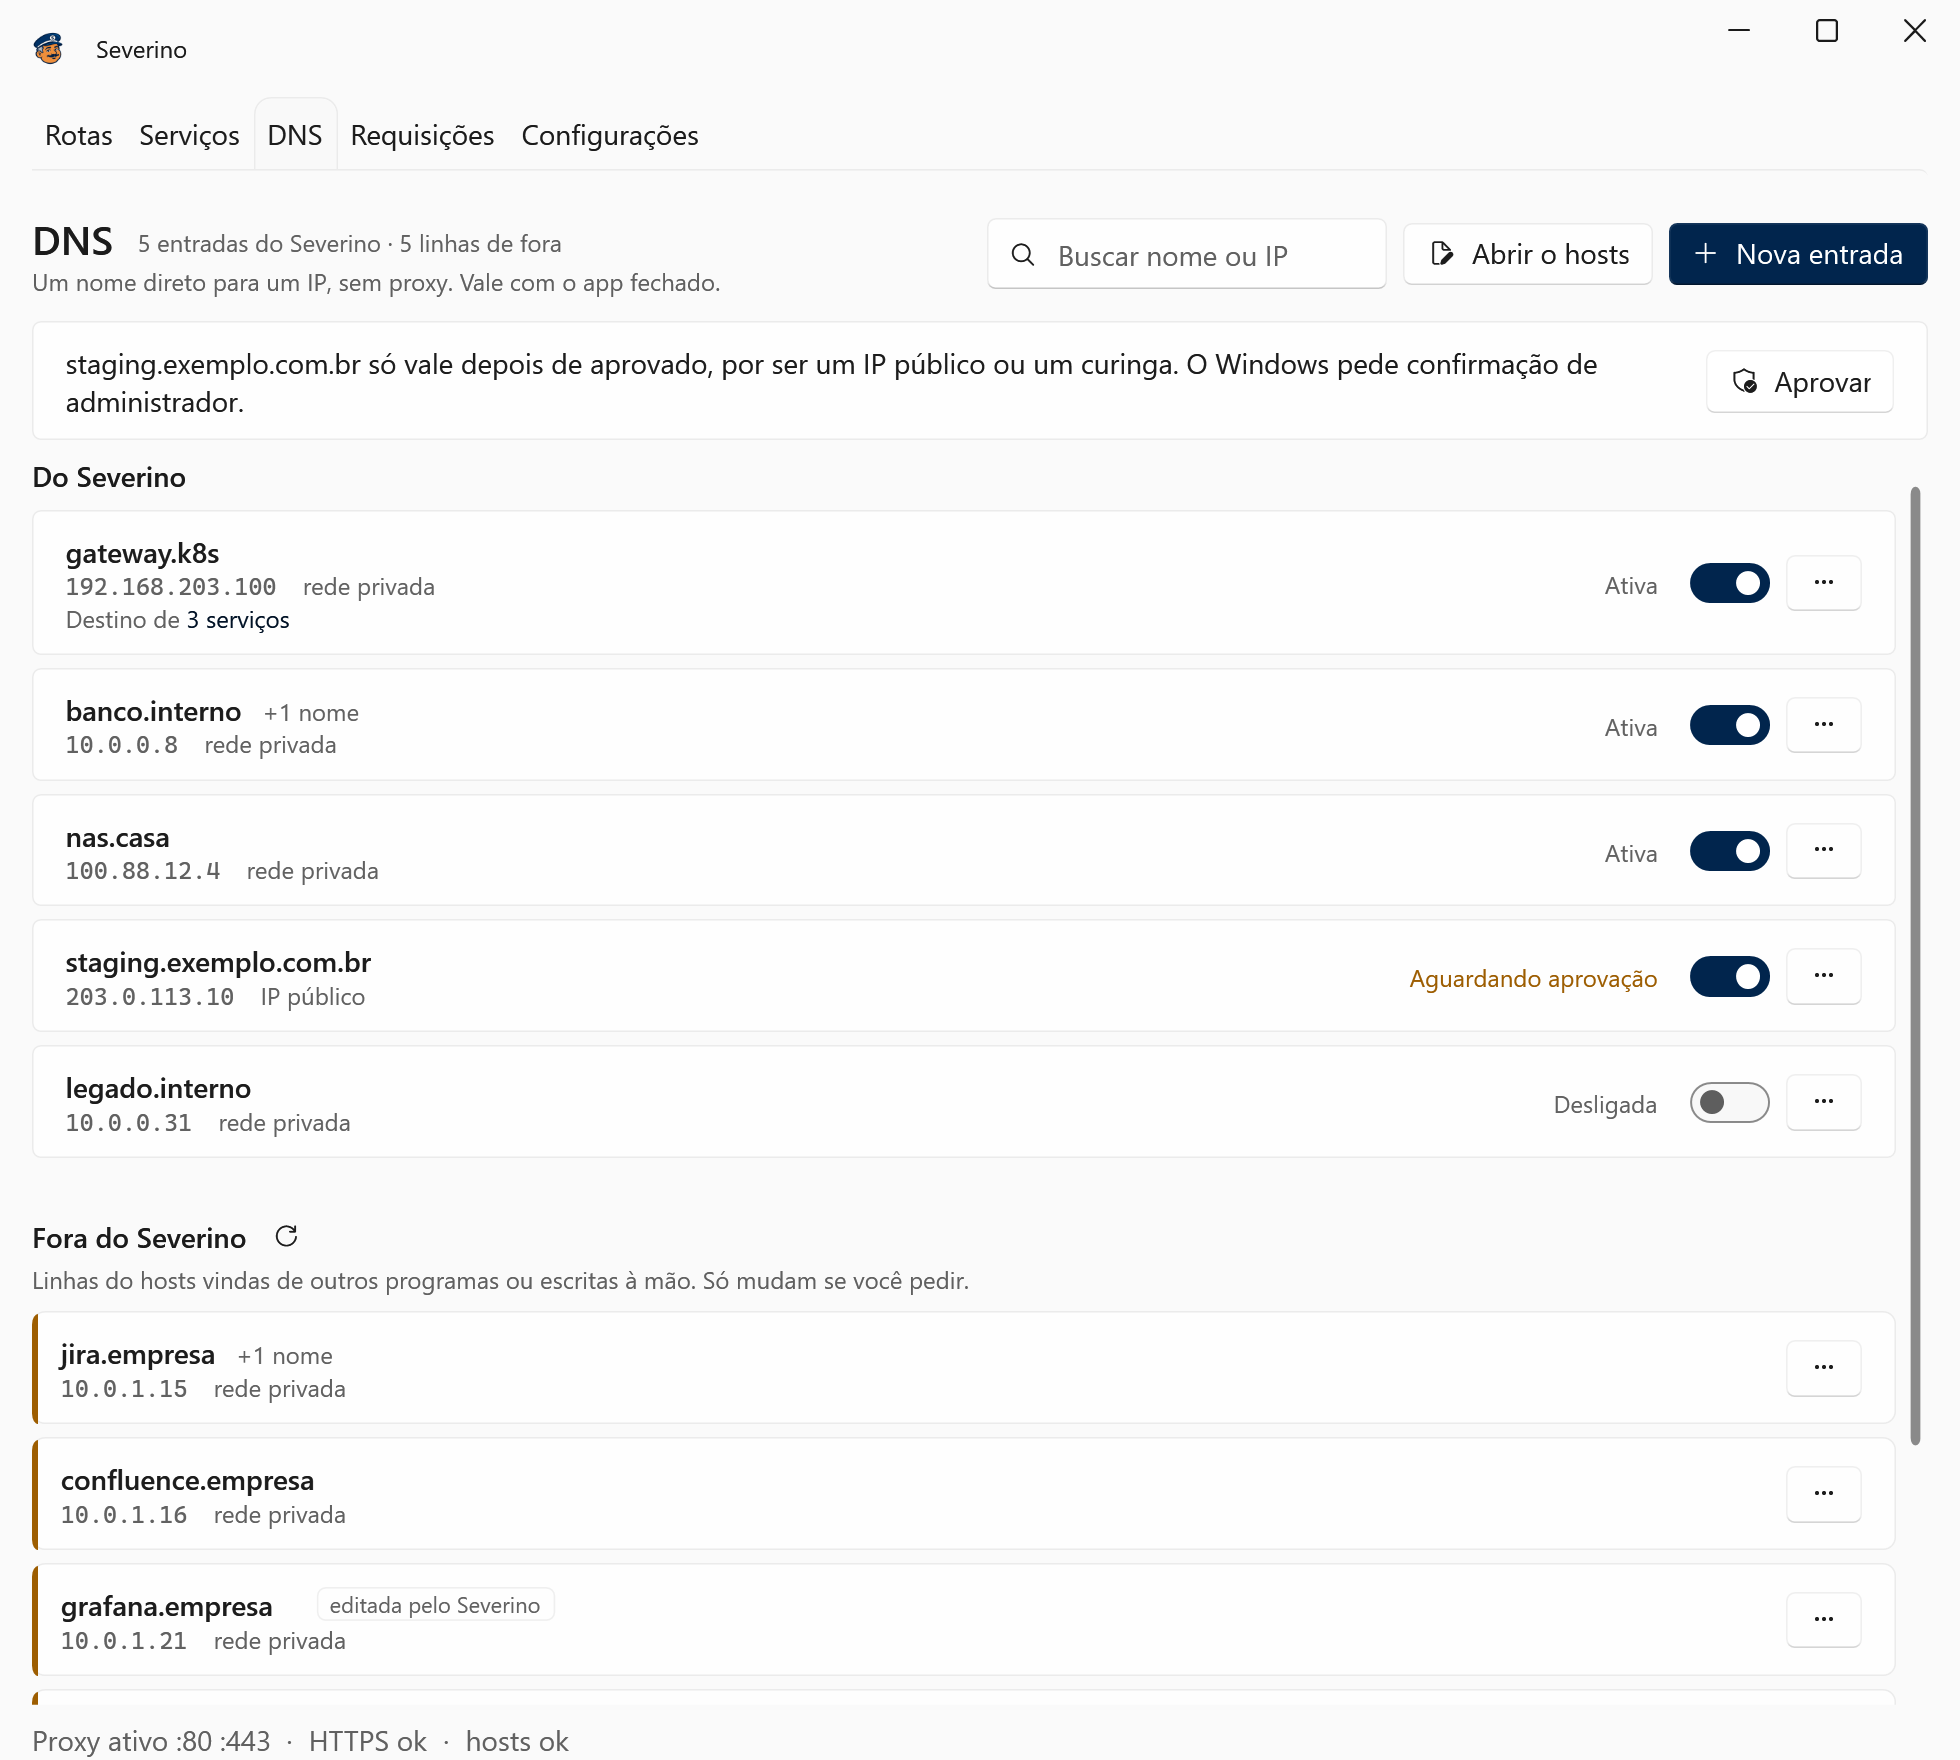Click the +1 nome label on banco.interno
1960x1760 pixels.
coord(311,713)
